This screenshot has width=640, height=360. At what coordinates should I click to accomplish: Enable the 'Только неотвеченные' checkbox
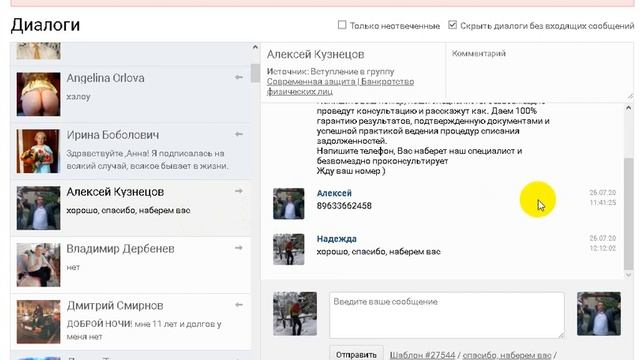click(x=342, y=25)
